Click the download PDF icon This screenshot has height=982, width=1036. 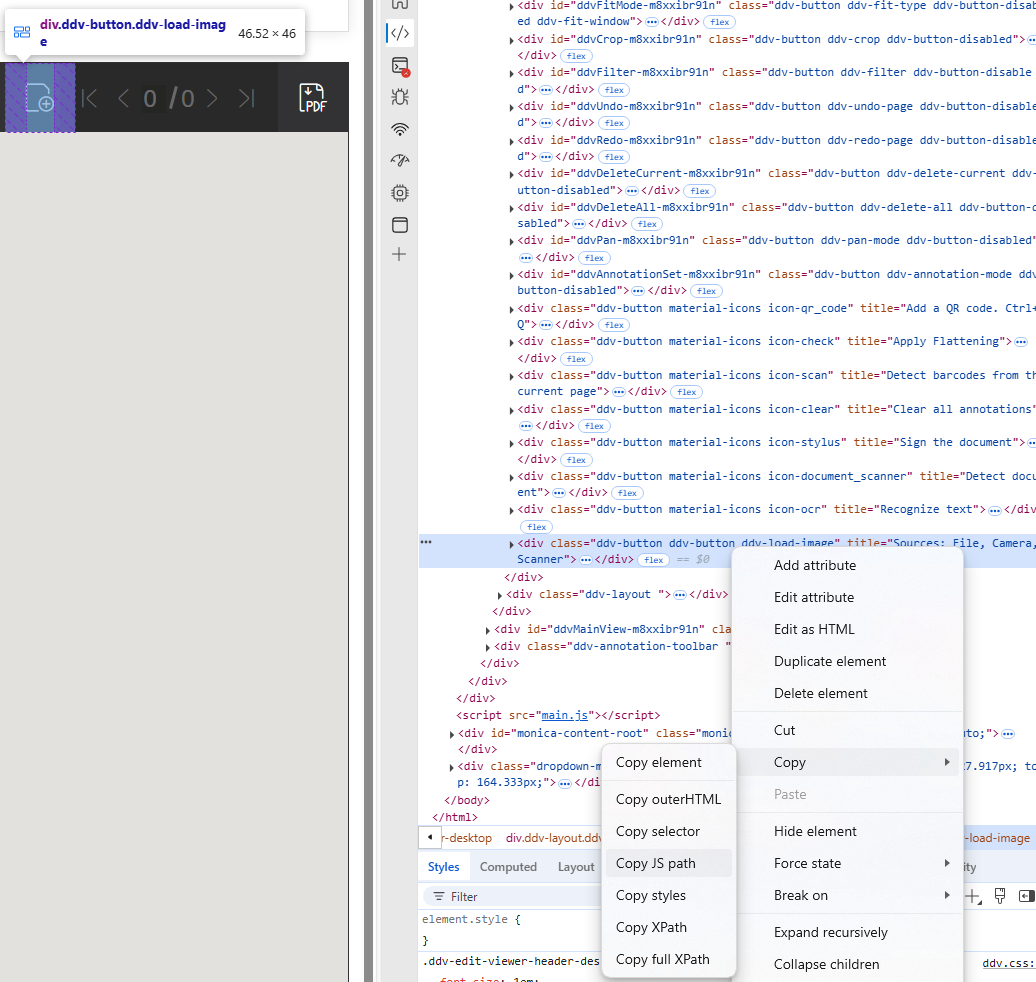click(x=313, y=98)
